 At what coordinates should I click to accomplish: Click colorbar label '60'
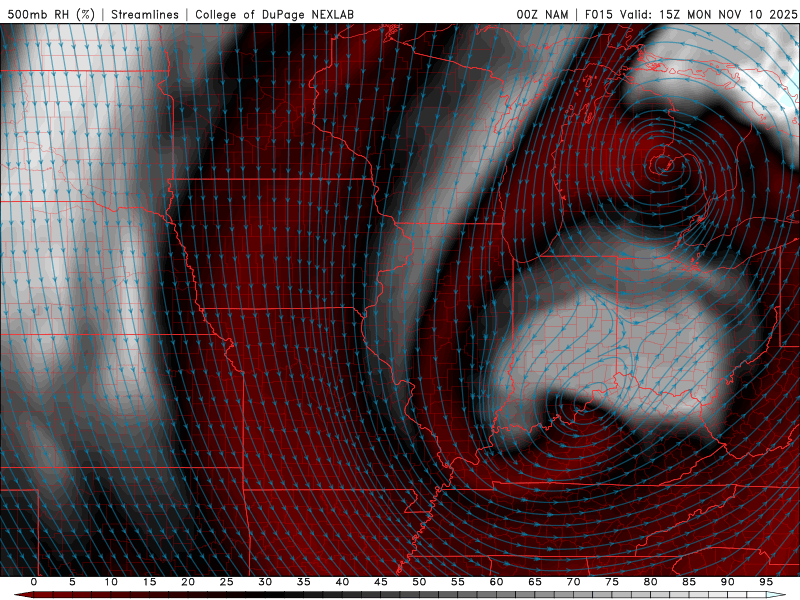(x=496, y=582)
